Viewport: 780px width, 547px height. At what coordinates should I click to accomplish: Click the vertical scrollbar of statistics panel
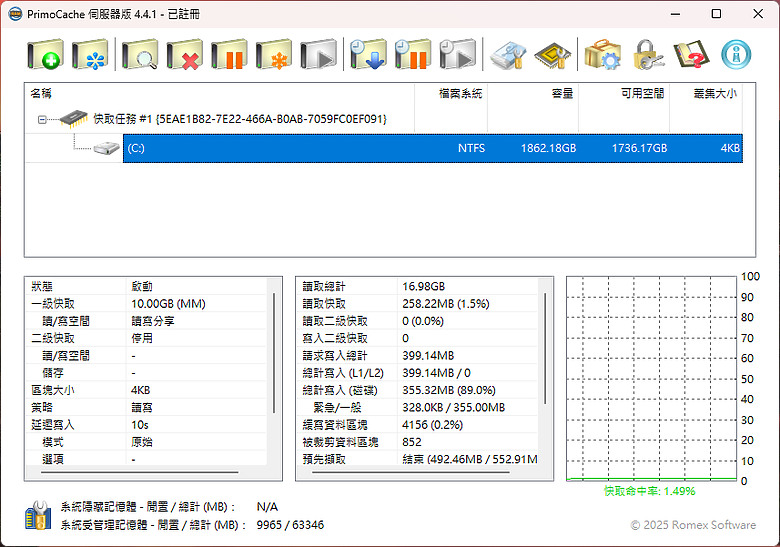click(545, 348)
